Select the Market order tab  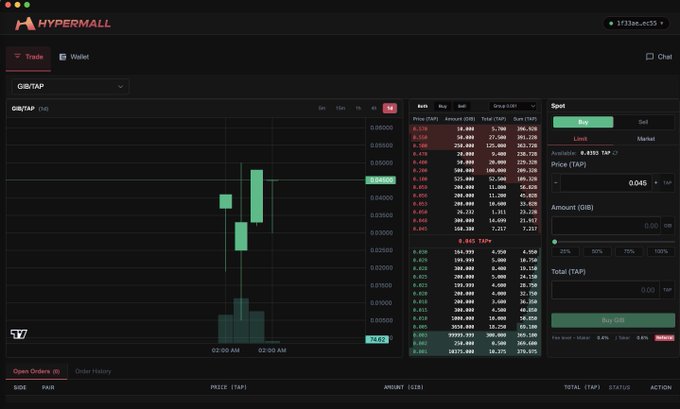(x=646, y=139)
